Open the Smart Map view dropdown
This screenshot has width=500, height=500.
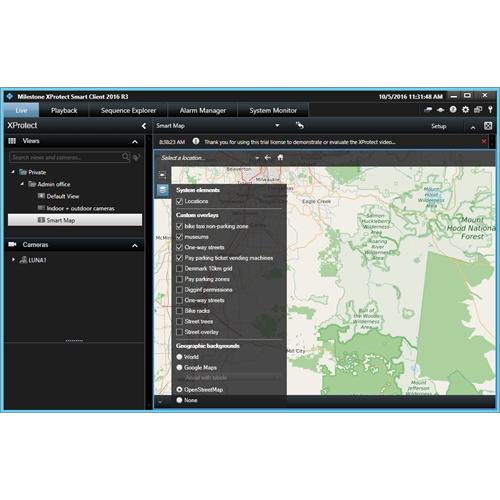277,125
